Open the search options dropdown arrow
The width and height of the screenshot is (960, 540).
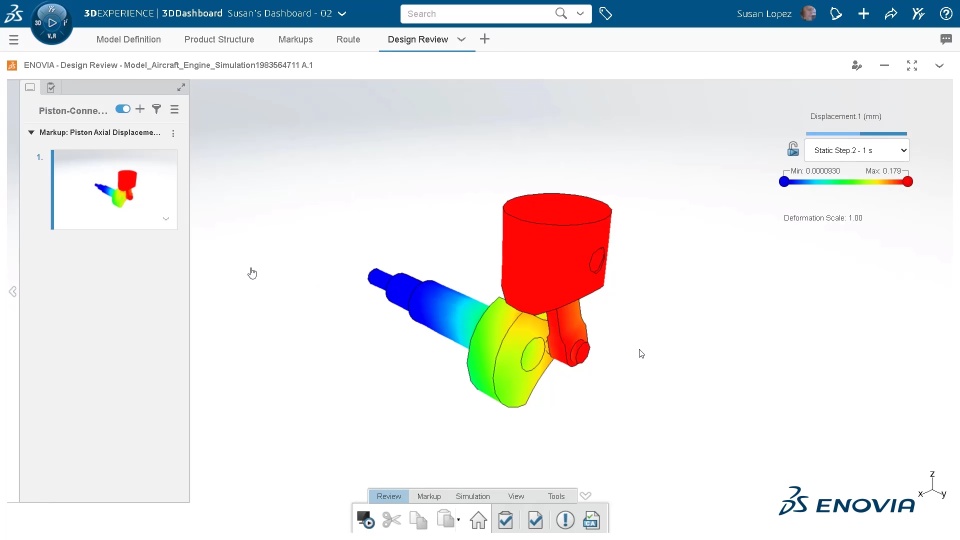point(580,13)
